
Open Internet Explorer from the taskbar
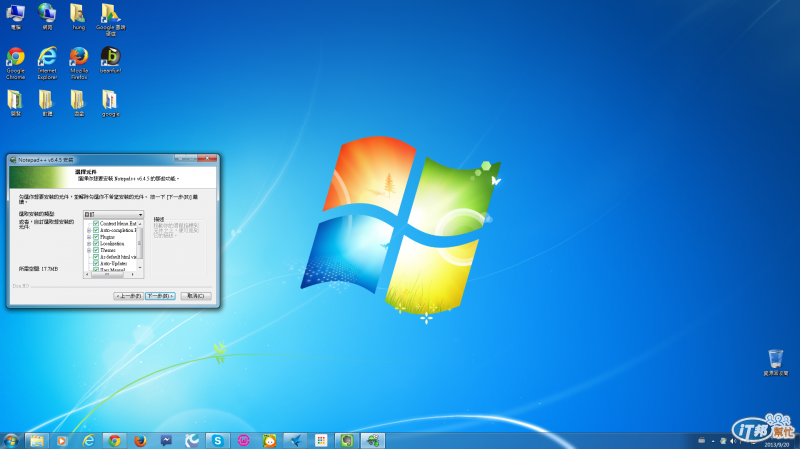(x=88, y=440)
